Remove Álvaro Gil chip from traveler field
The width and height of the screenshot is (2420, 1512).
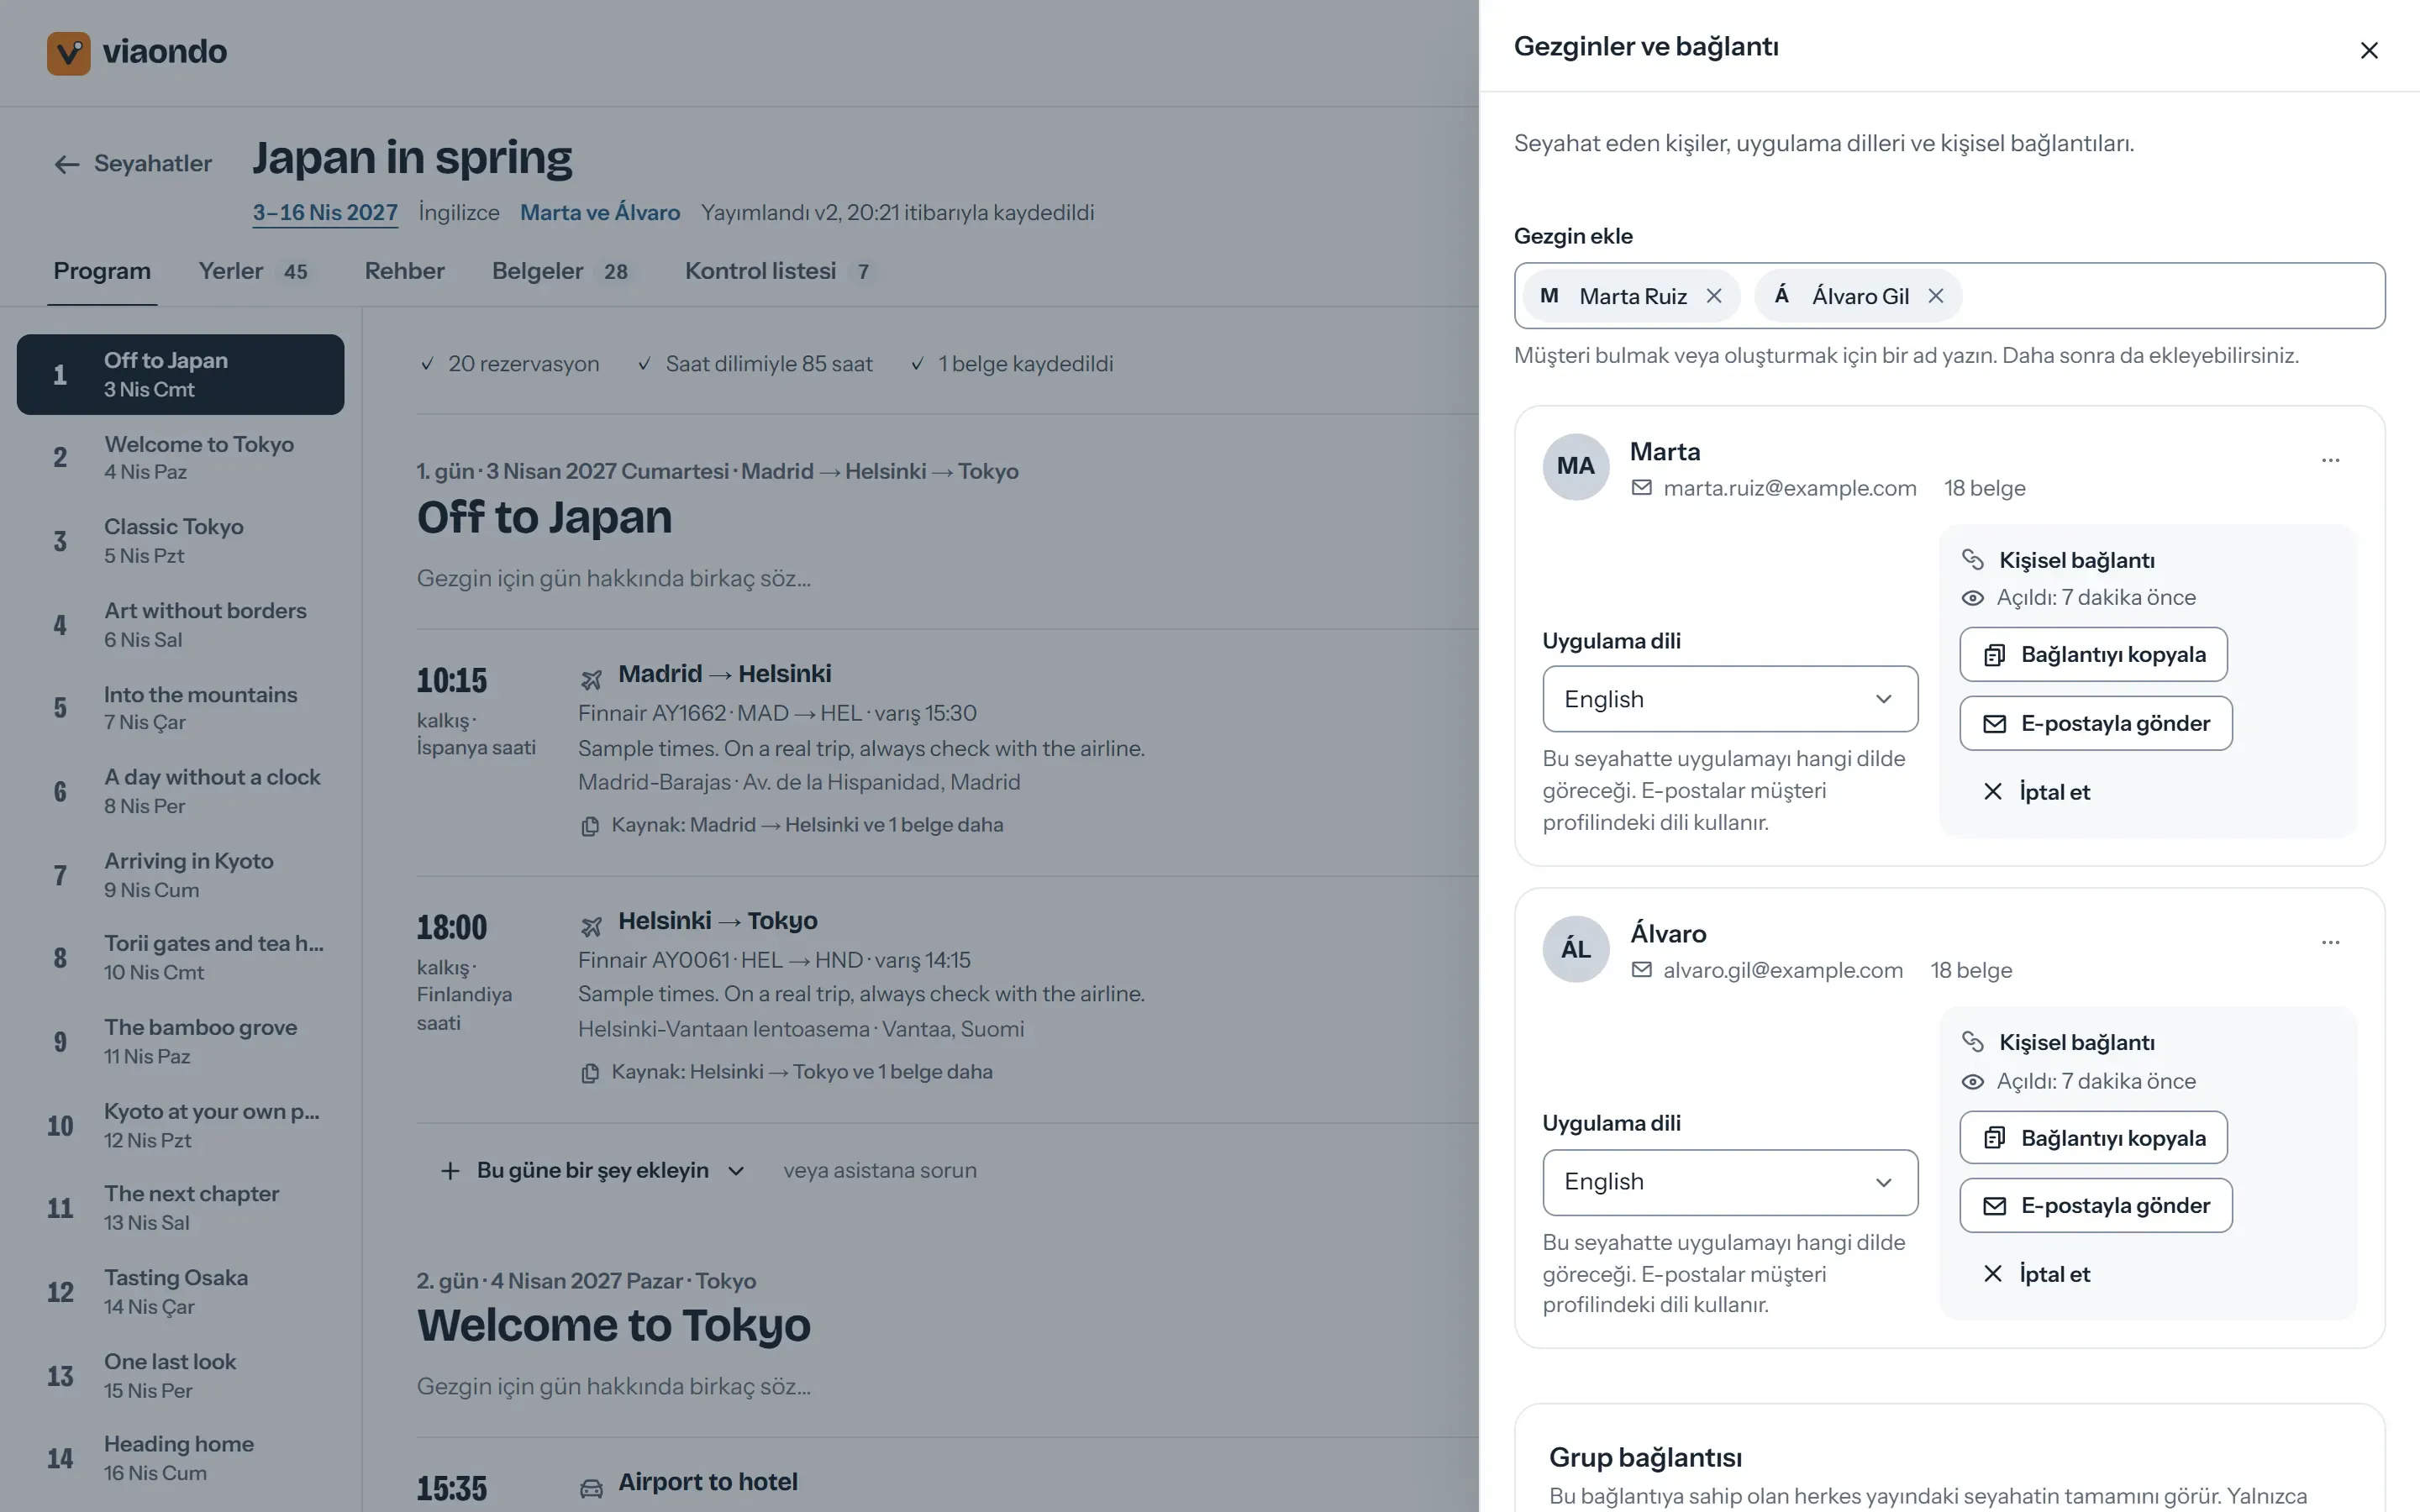[1936, 296]
